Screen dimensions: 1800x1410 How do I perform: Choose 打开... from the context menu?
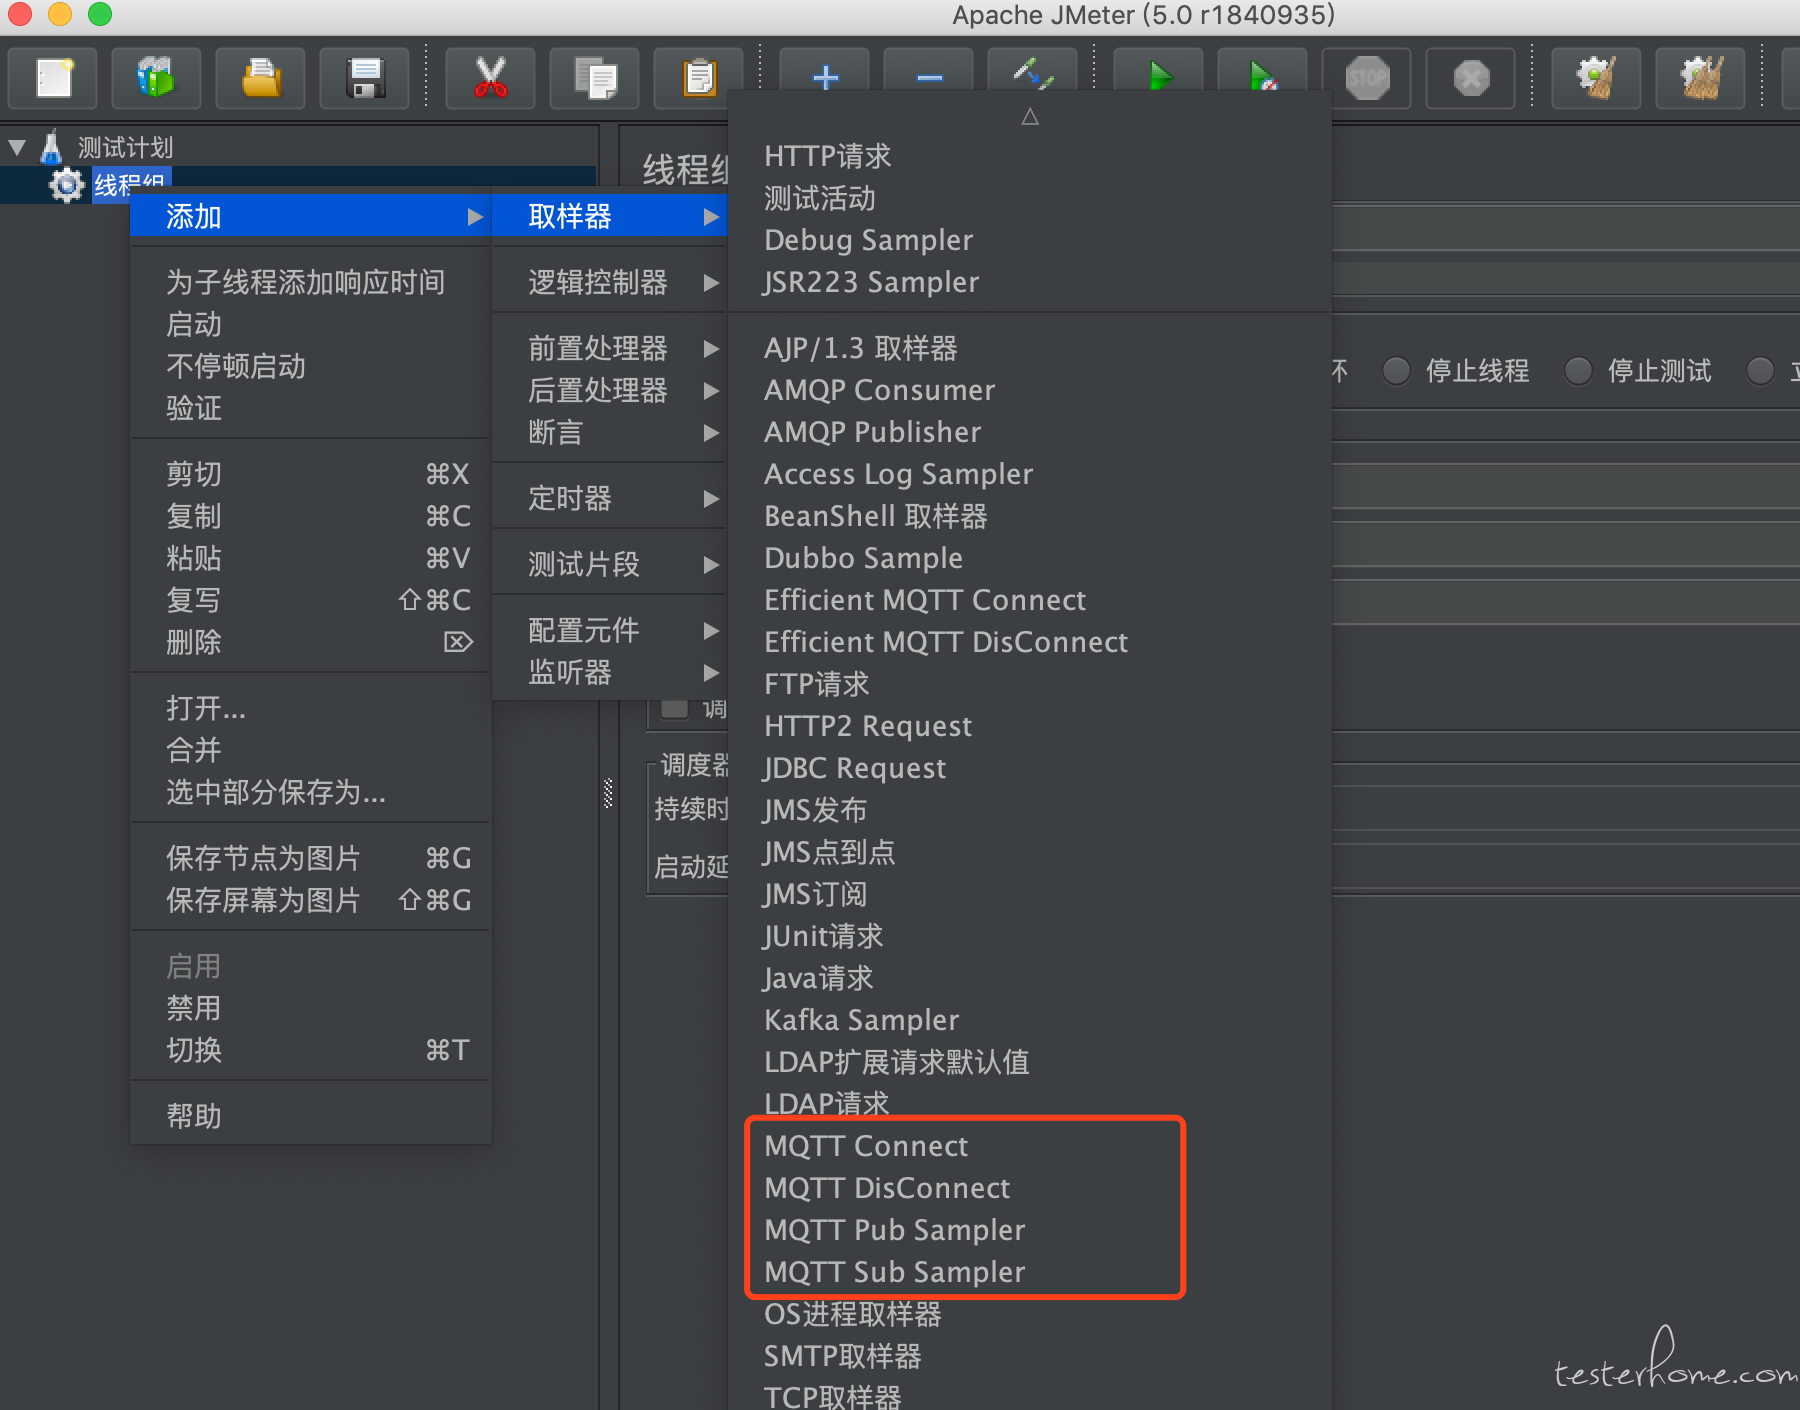[x=310, y=708]
